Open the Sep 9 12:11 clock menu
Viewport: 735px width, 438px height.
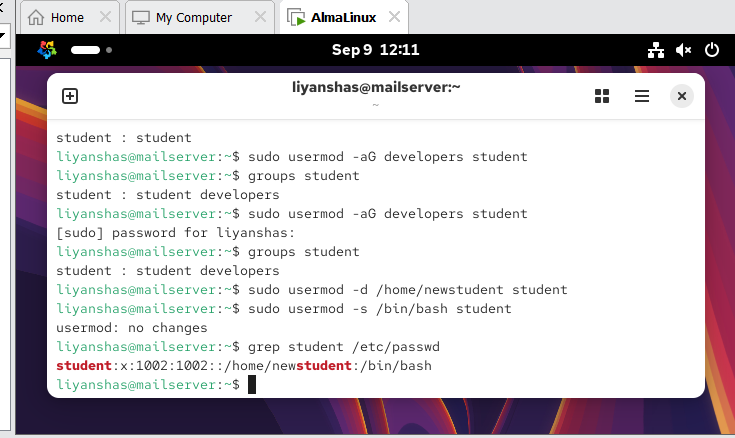point(375,50)
